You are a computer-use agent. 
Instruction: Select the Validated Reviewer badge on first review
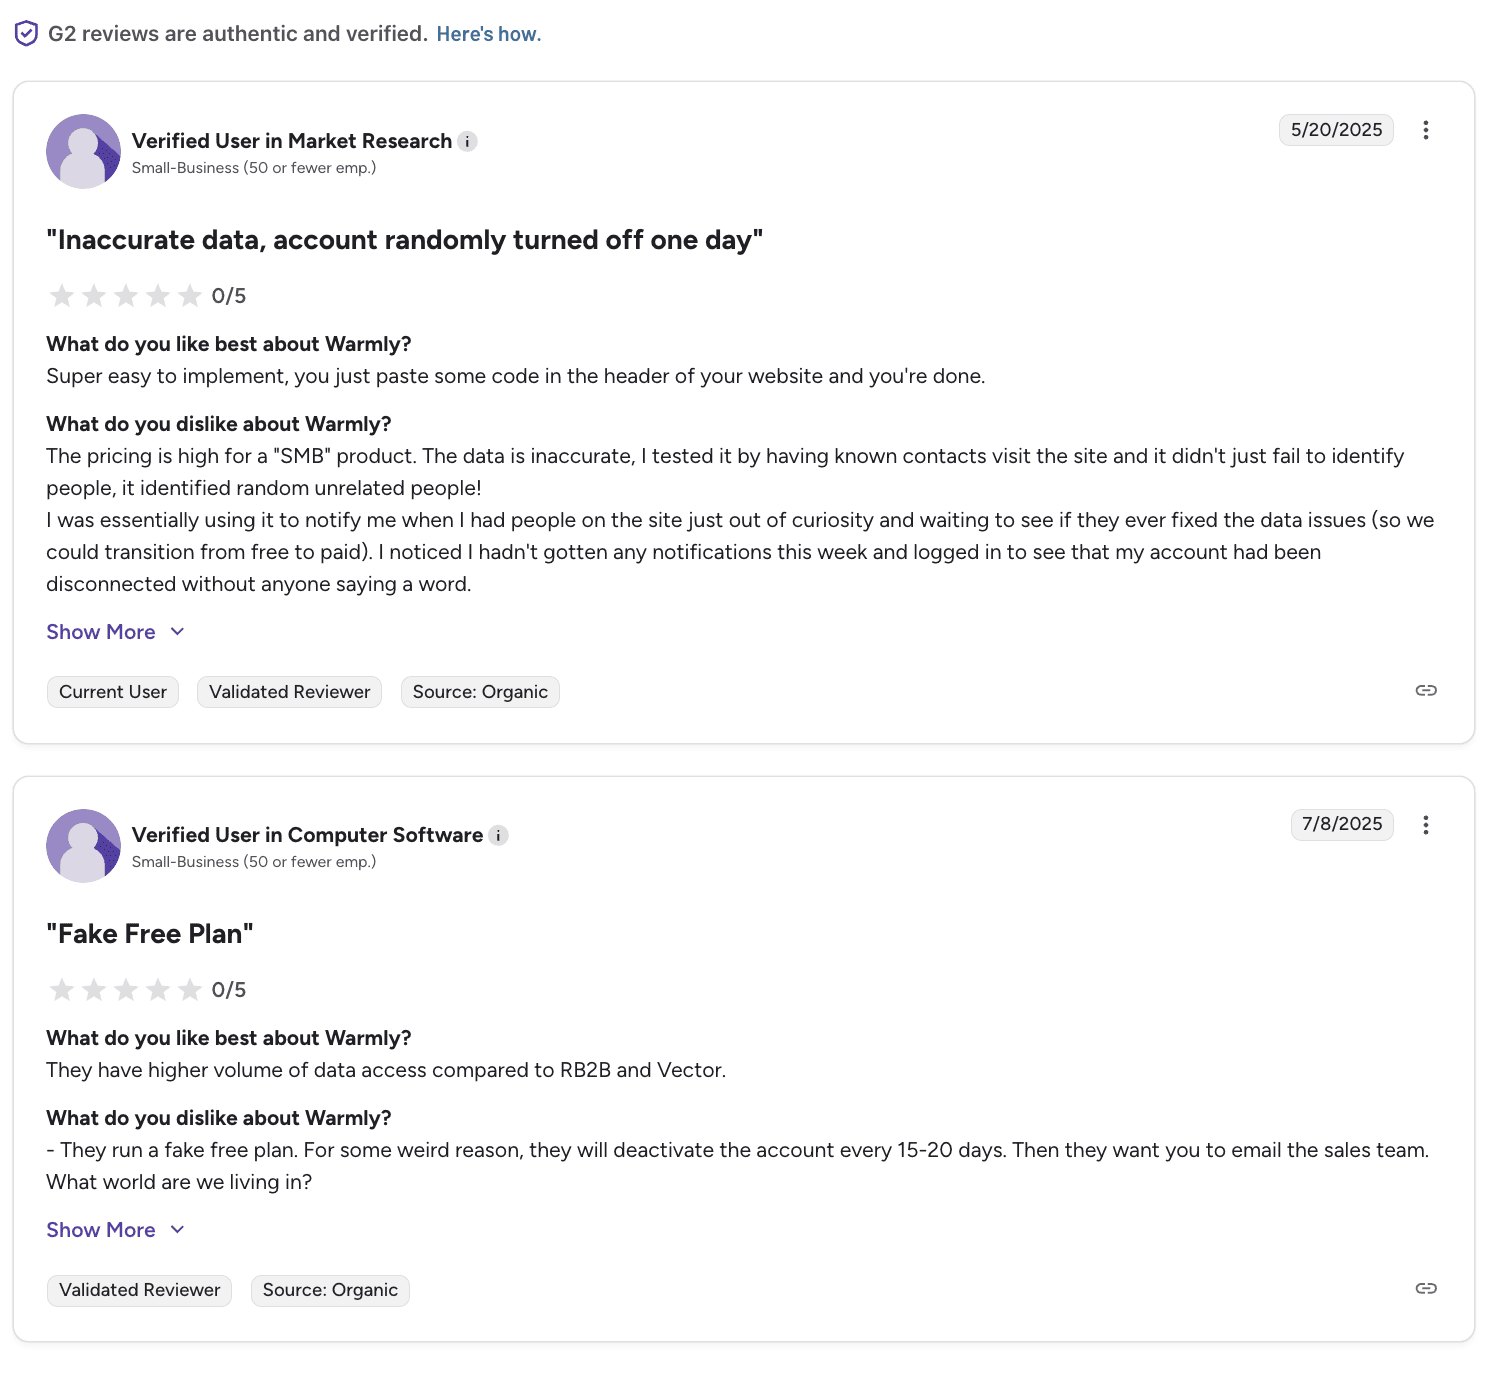tap(289, 691)
